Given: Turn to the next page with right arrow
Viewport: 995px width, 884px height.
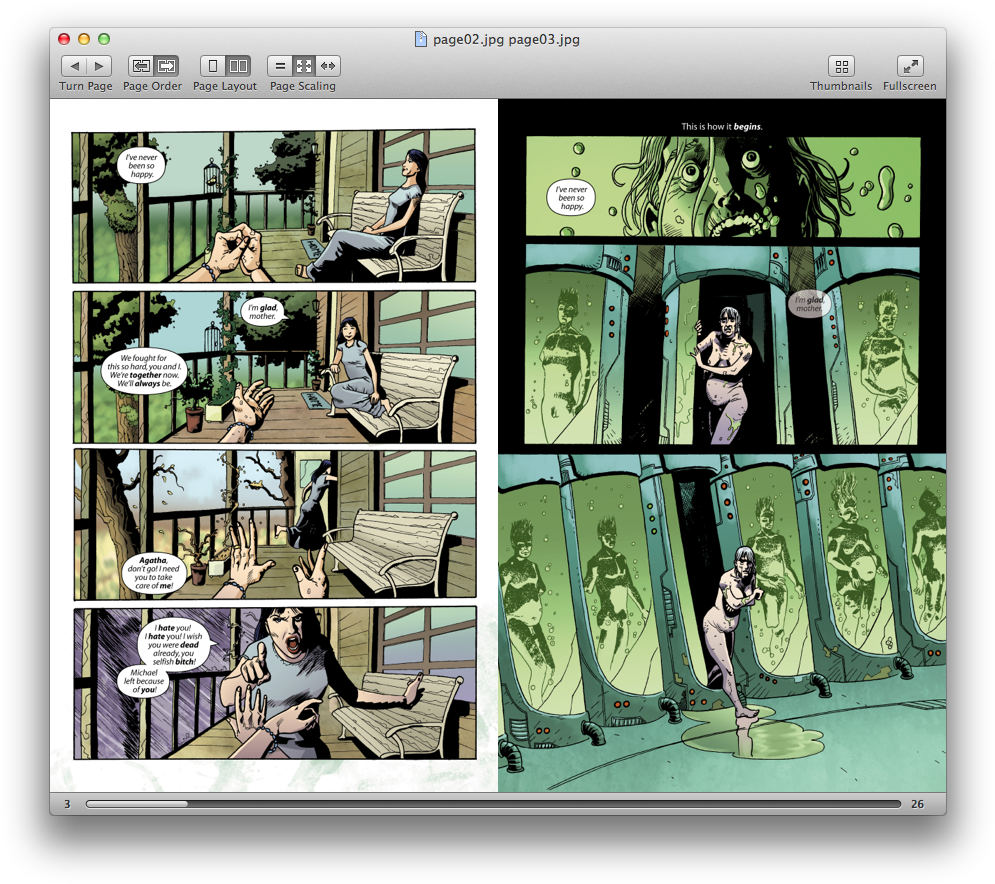Looking at the screenshot, I should (99, 66).
